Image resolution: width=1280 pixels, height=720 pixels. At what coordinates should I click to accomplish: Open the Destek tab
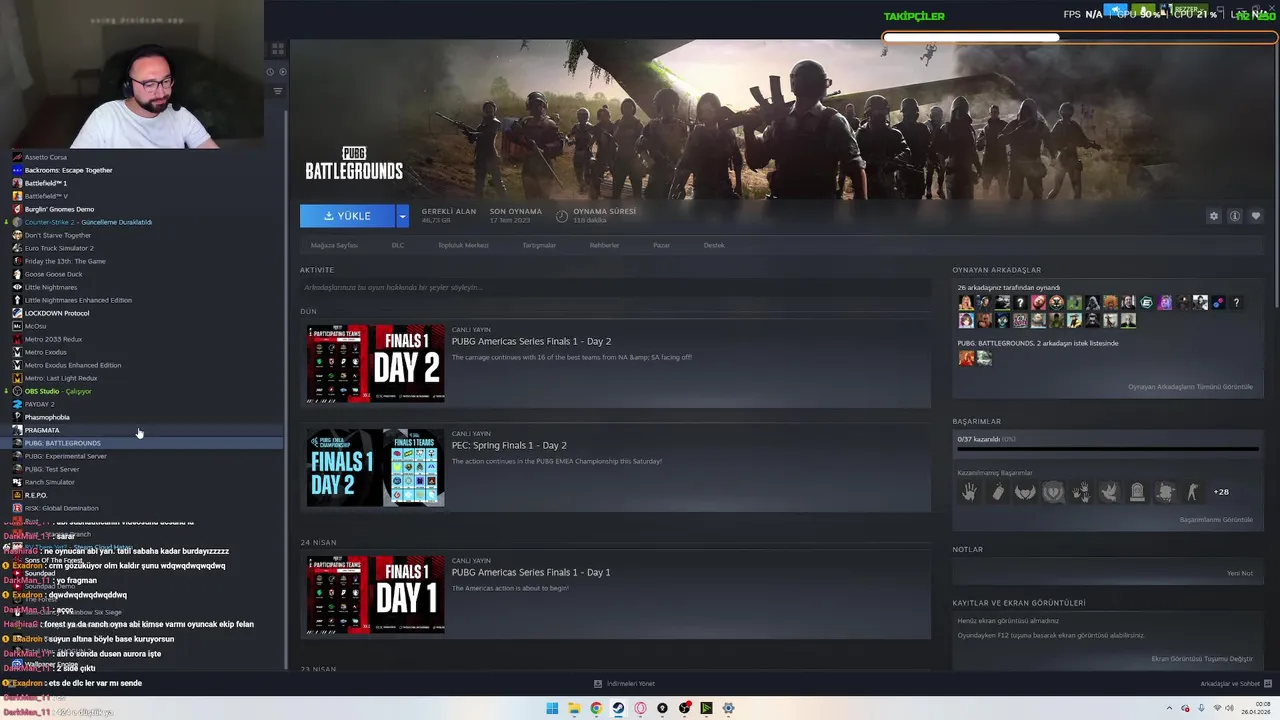[714, 245]
